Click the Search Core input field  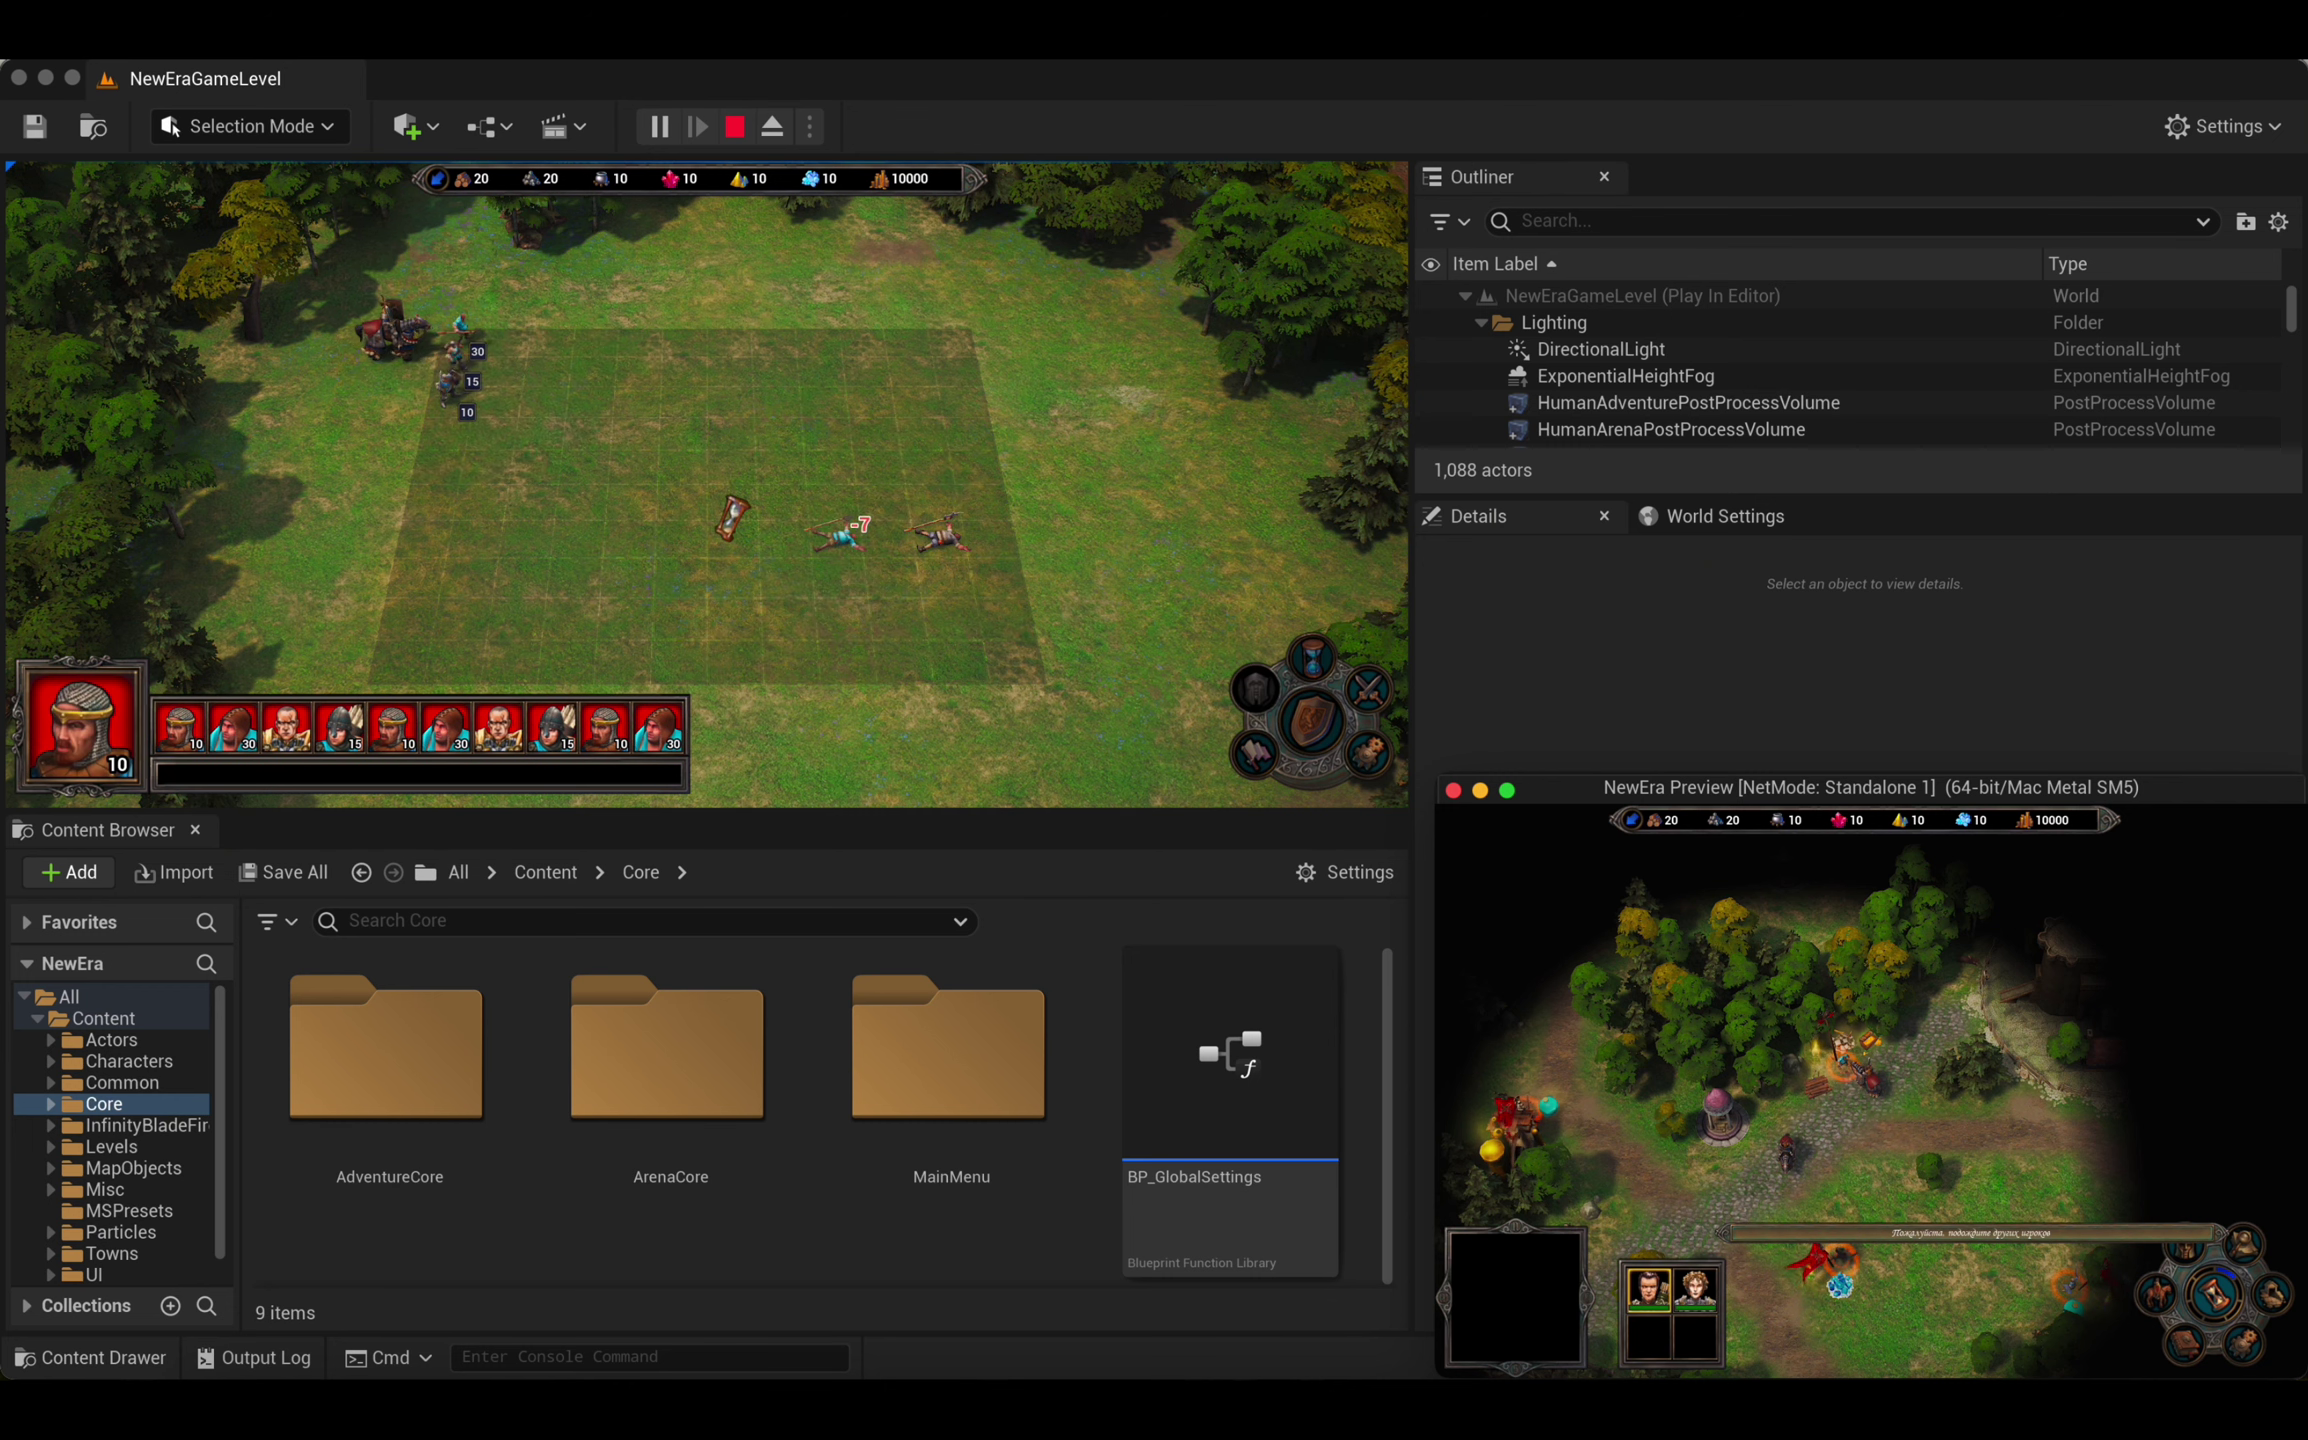coord(640,921)
